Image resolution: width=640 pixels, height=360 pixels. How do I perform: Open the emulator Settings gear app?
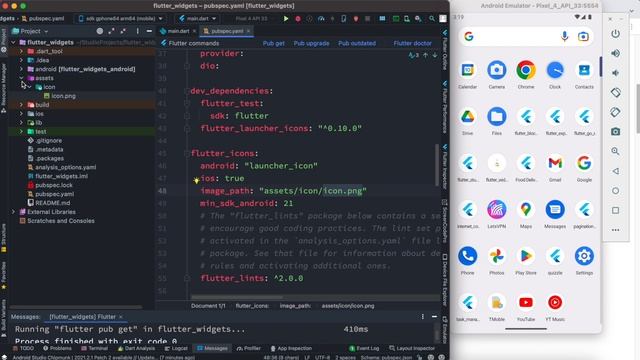point(584,256)
